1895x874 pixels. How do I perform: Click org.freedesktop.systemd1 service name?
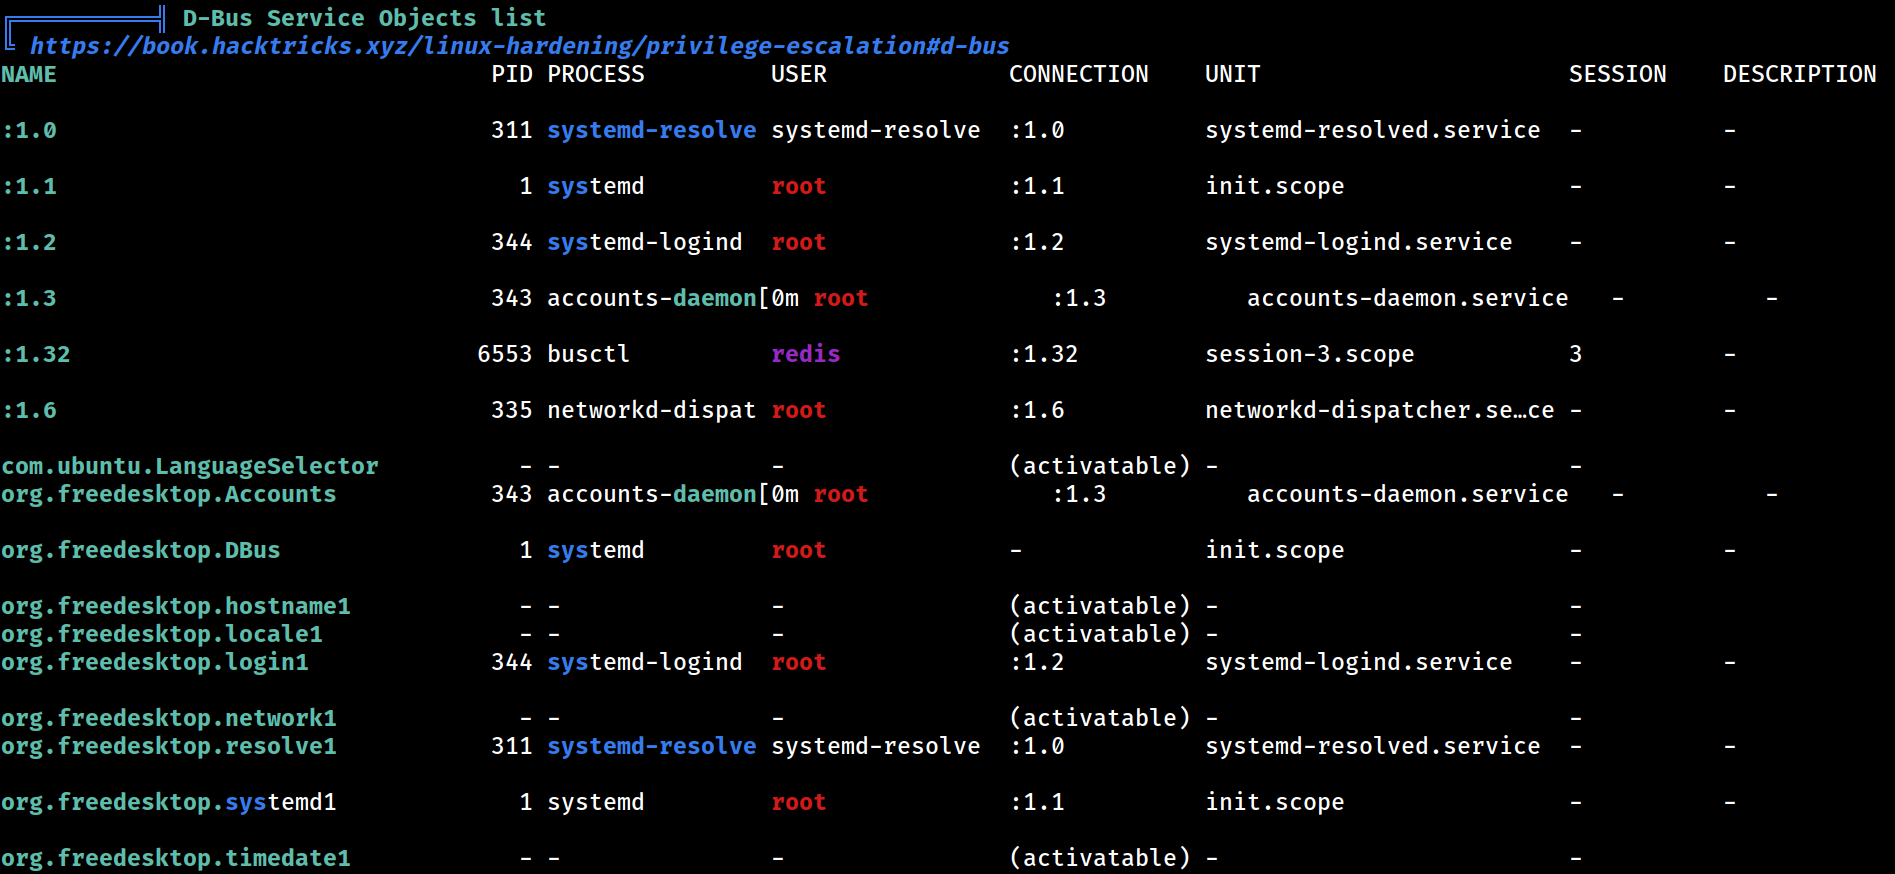[169, 802]
